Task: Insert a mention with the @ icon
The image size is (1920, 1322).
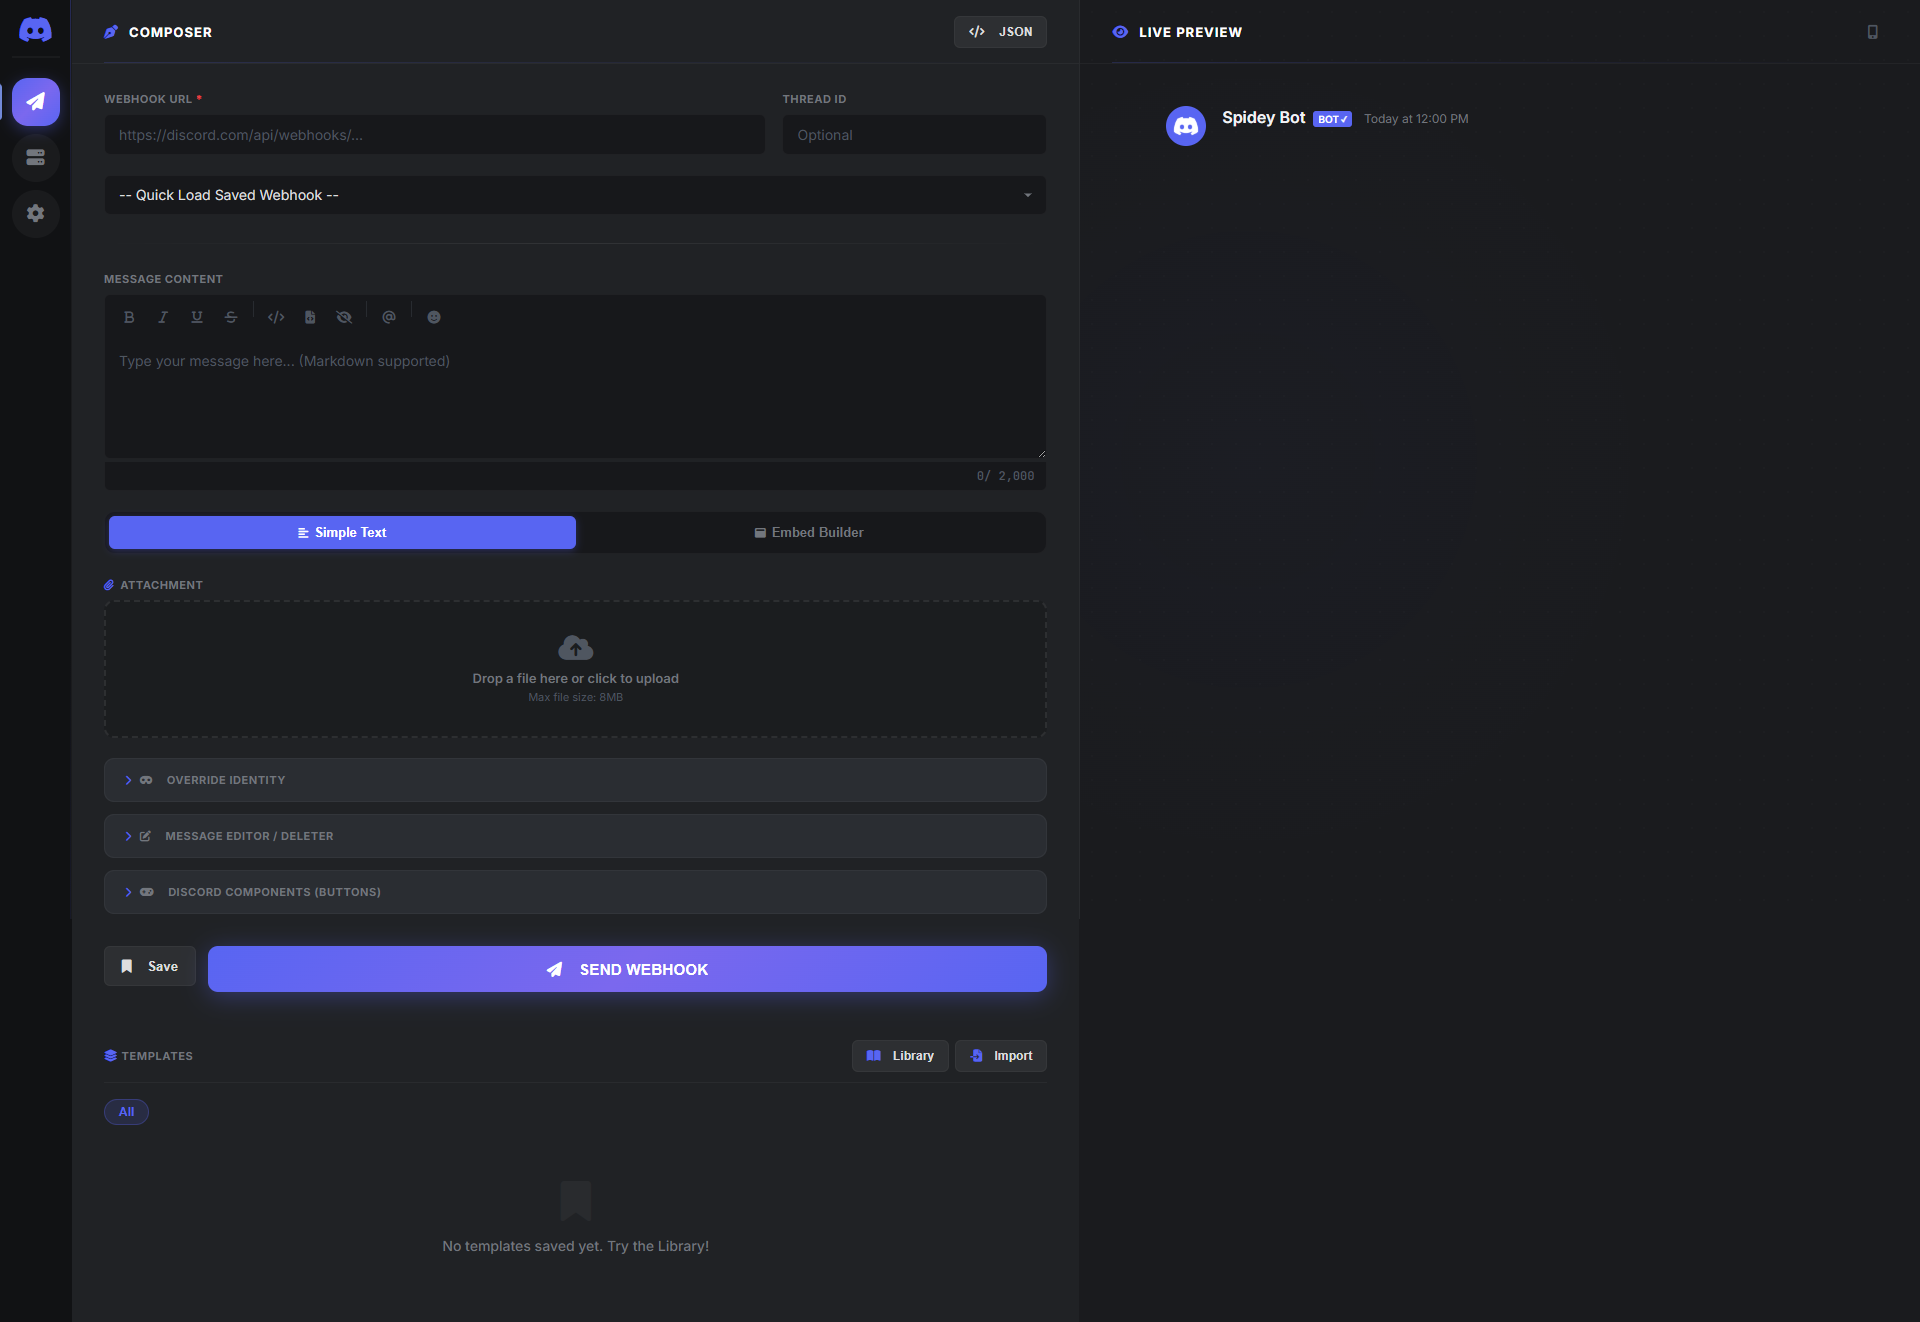Action: tap(389, 317)
